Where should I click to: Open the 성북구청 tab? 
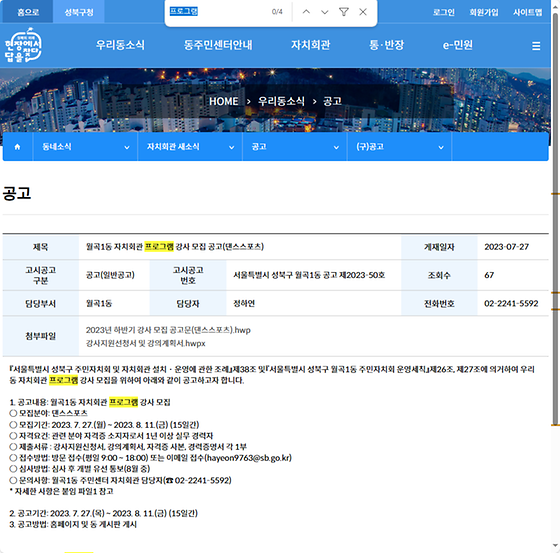click(x=79, y=12)
